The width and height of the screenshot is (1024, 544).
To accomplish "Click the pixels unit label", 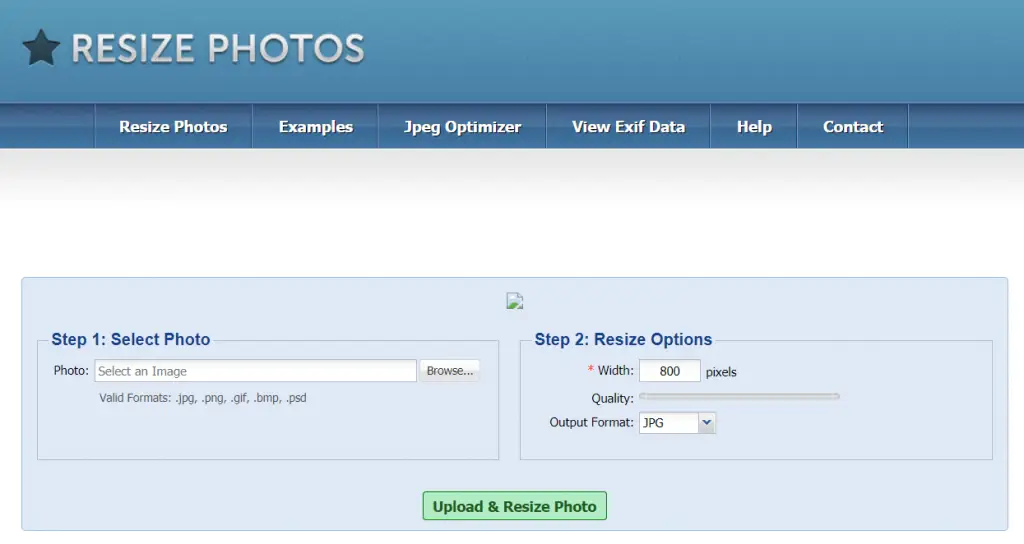I will point(721,372).
